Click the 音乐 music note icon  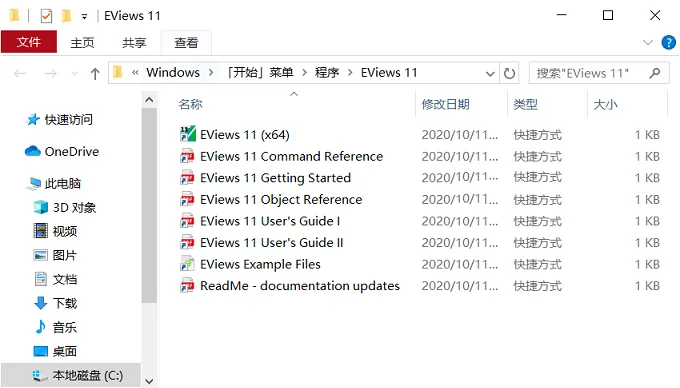coord(40,327)
